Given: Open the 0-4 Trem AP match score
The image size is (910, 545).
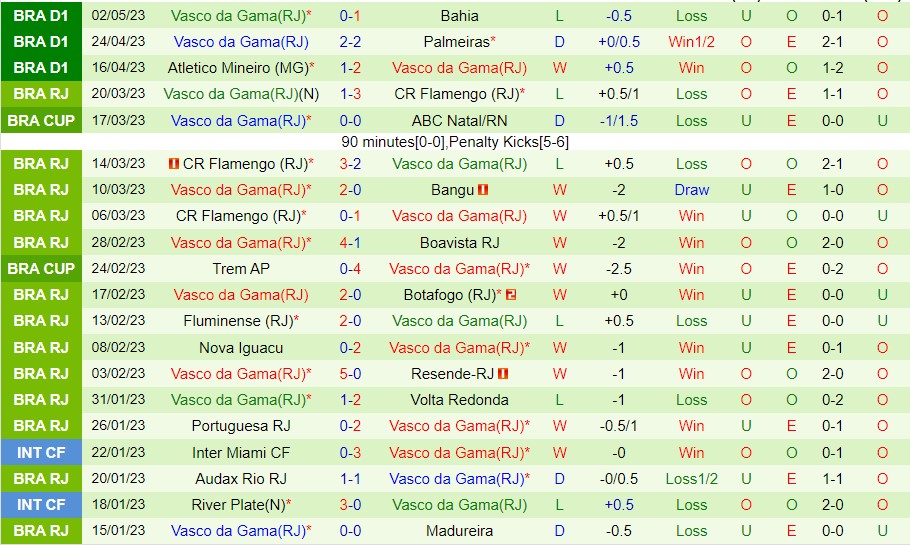Looking at the screenshot, I should (350, 268).
